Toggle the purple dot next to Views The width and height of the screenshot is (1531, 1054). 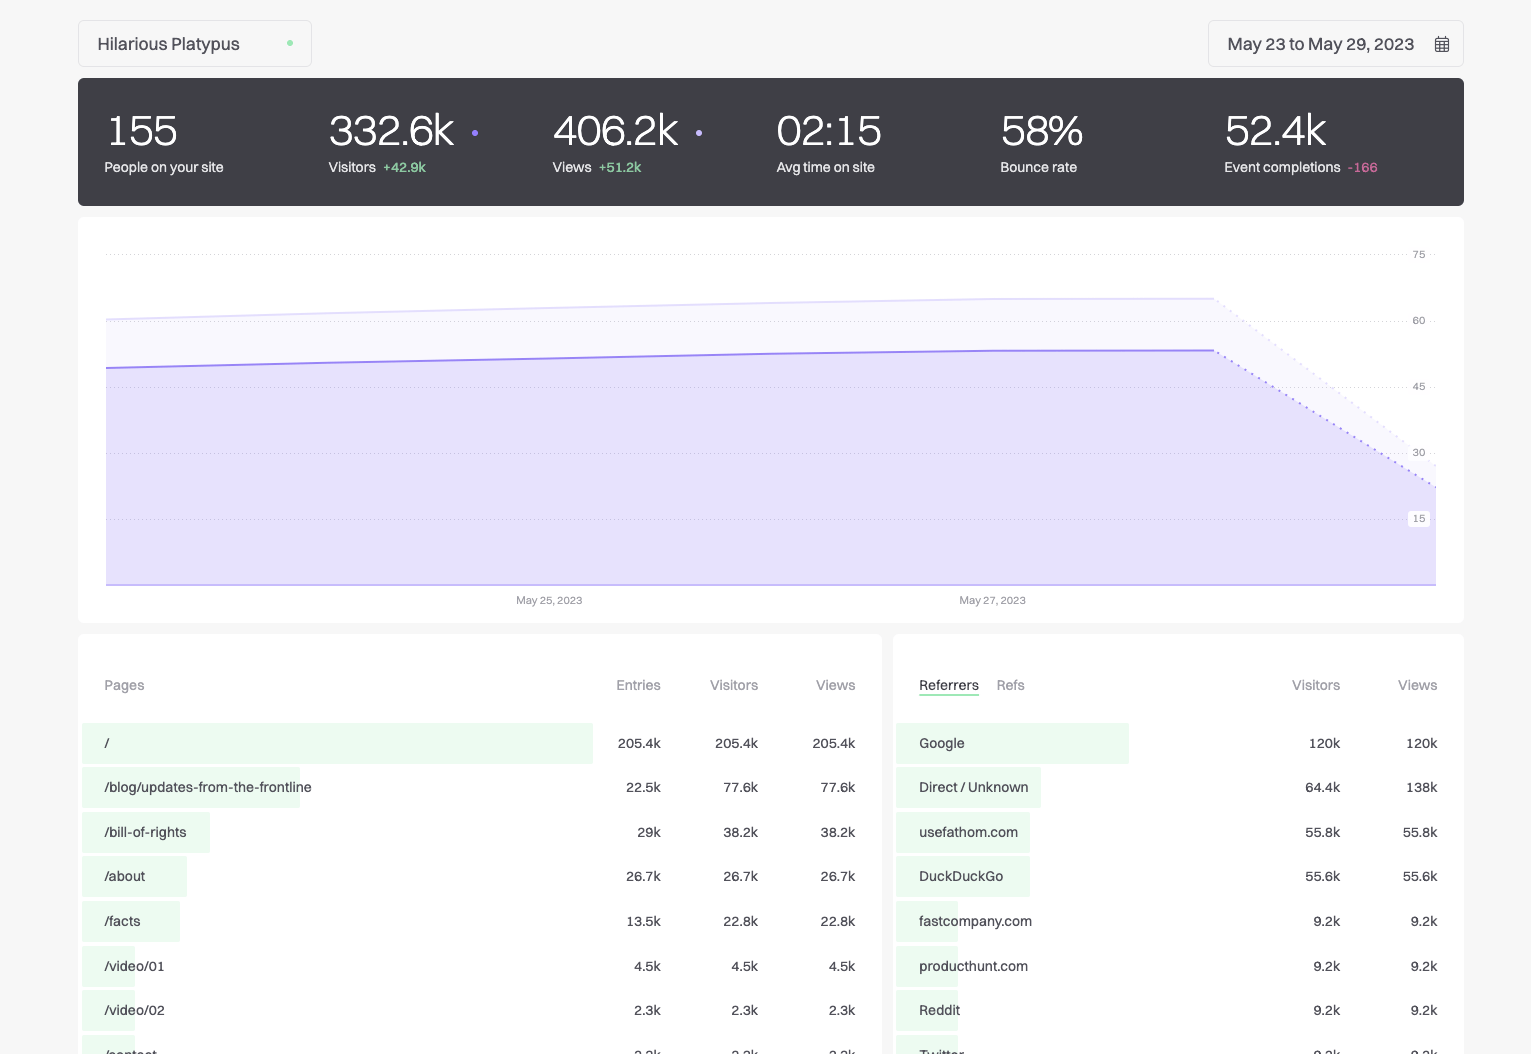(x=699, y=132)
